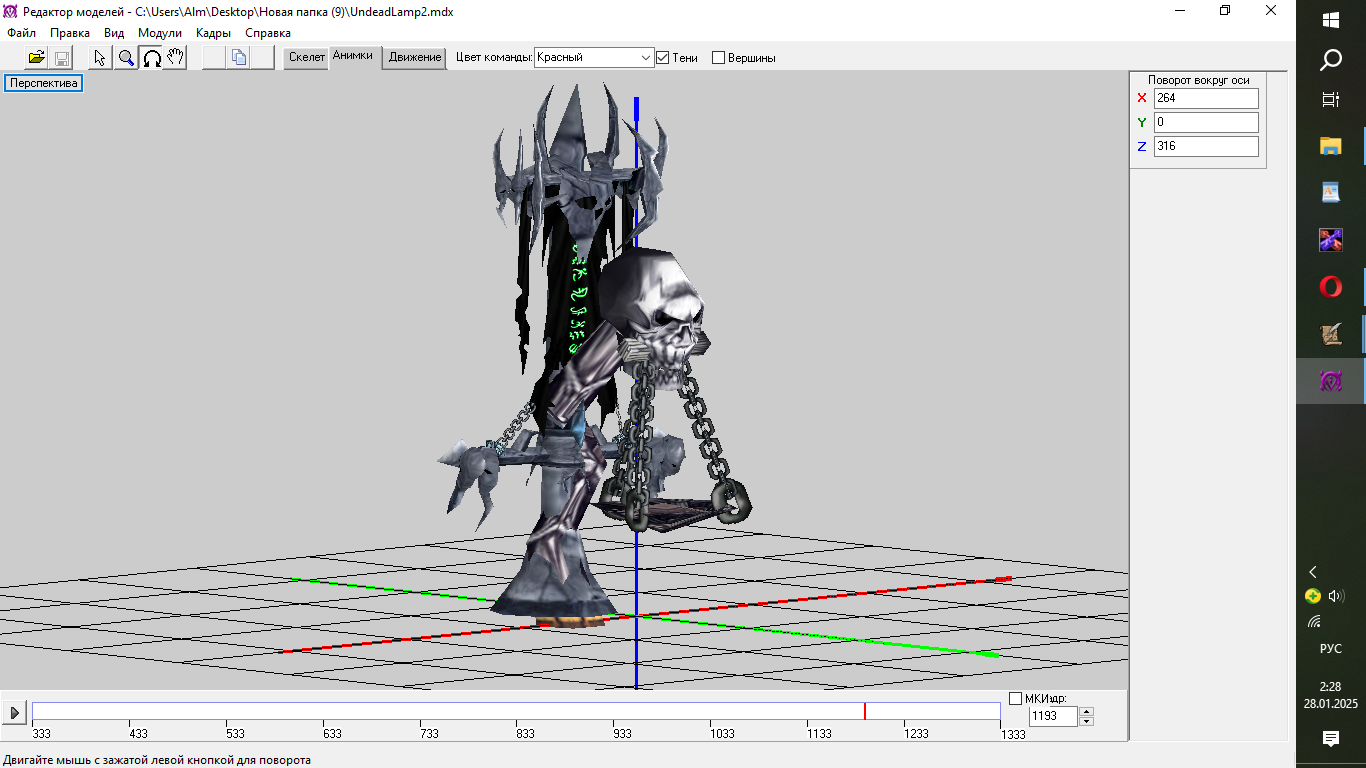Decrease frame number with down stepper arrow
The height and width of the screenshot is (768, 1366).
[1087, 721]
